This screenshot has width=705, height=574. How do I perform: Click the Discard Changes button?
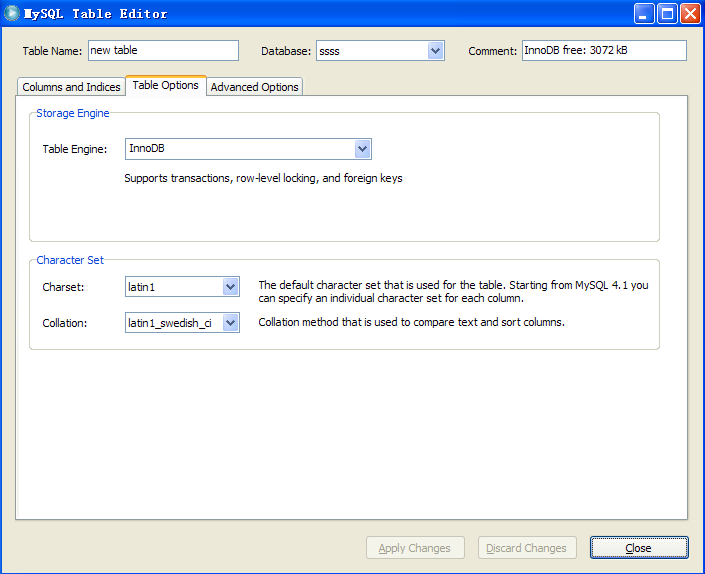527,548
